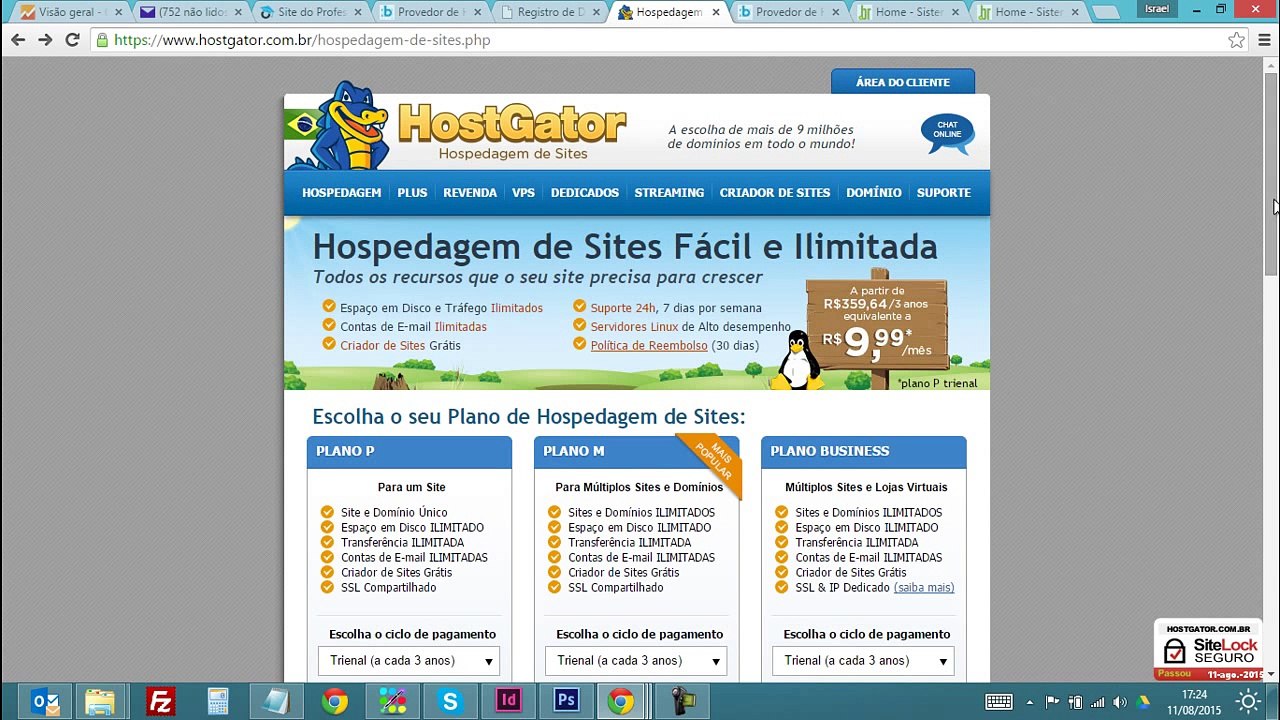The height and width of the screenshot is (720, 1280).
Task: Launch Adobe InDesign from the taskbar
Action: click(x=508, y=702)
